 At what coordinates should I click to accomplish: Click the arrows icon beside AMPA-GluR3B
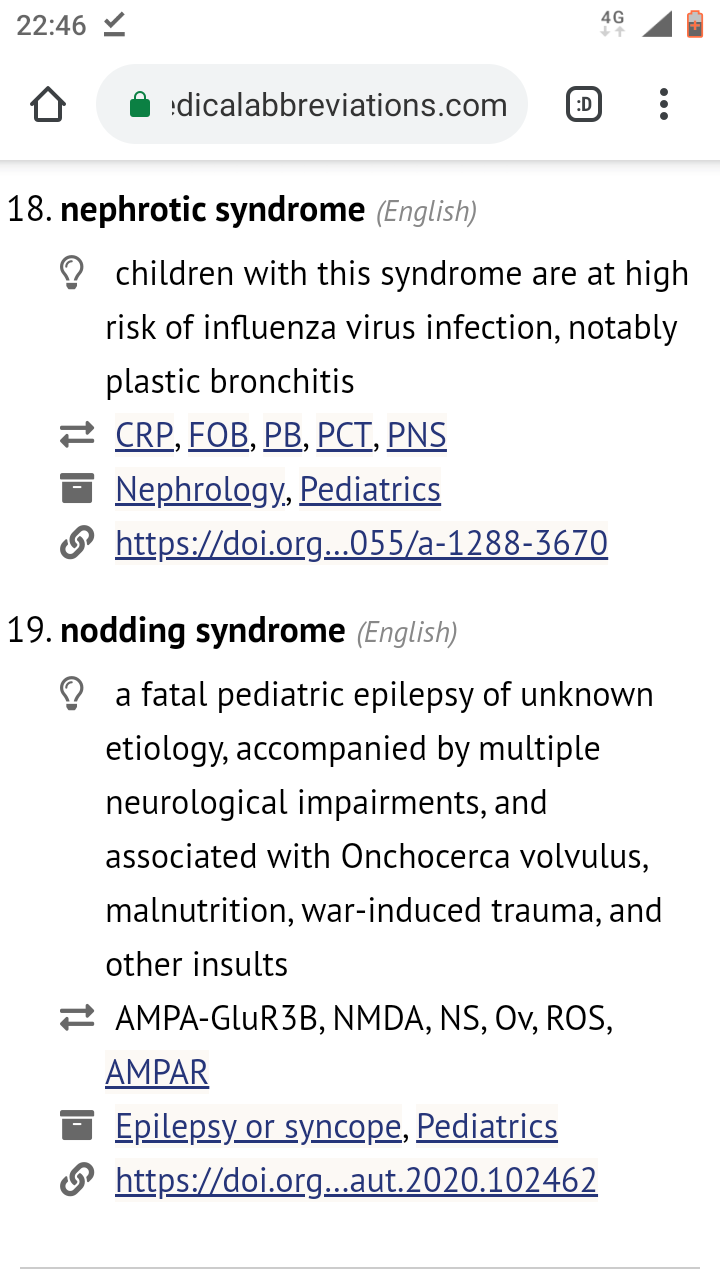[76, 1018]
